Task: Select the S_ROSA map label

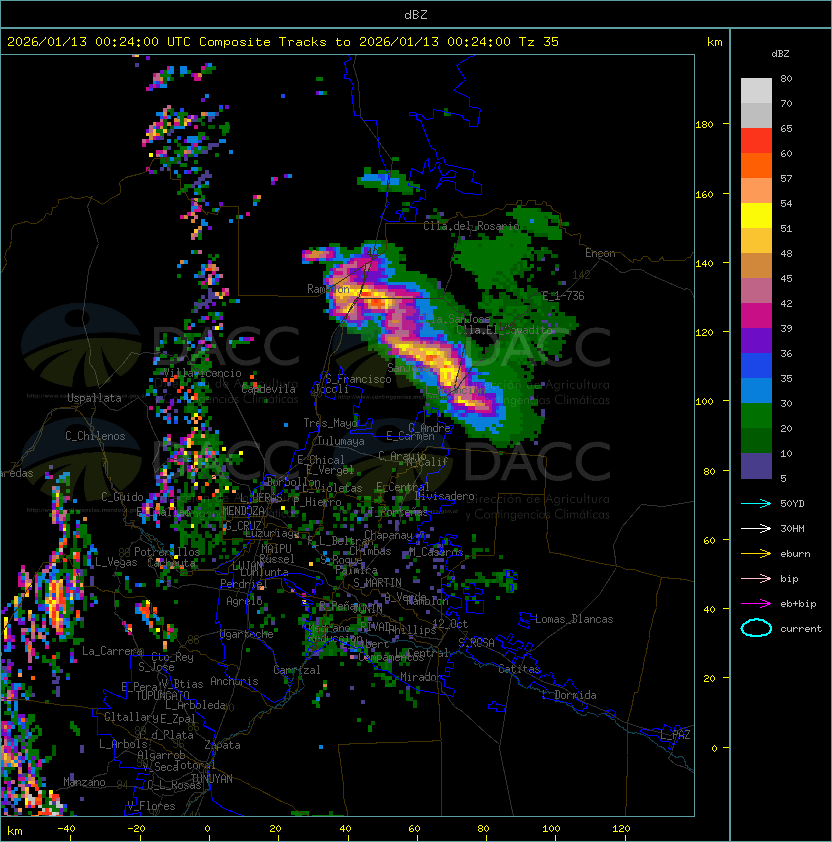Action: pos(476,643)
